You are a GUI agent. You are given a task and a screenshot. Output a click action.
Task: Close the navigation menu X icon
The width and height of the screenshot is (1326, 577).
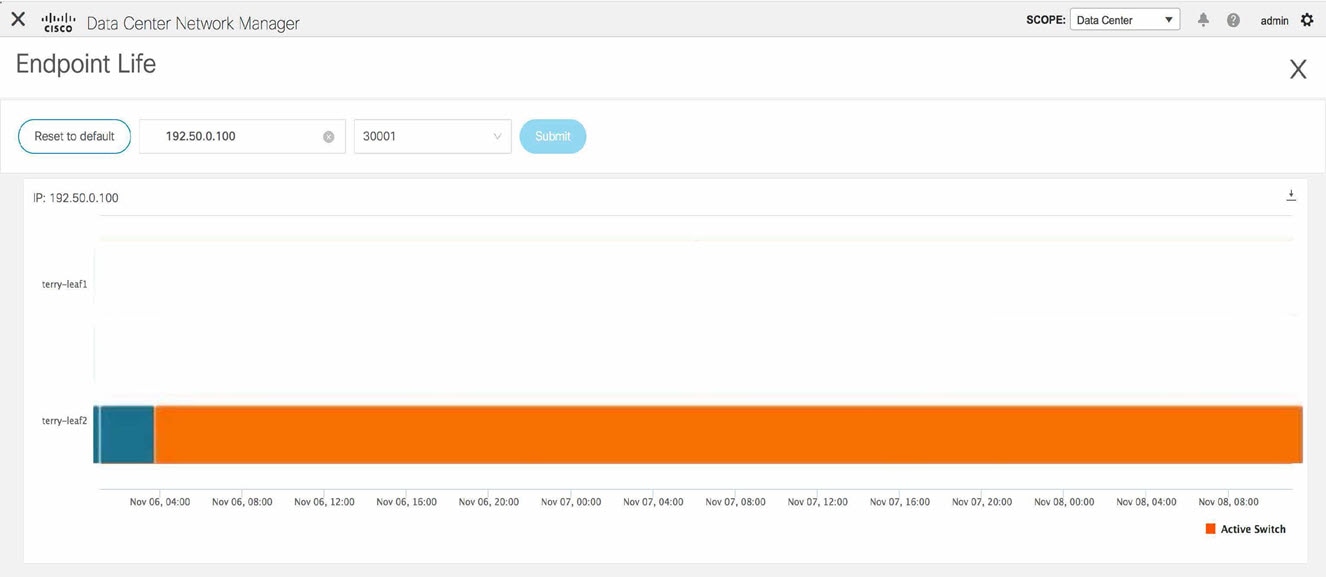(x=18, y=19)
